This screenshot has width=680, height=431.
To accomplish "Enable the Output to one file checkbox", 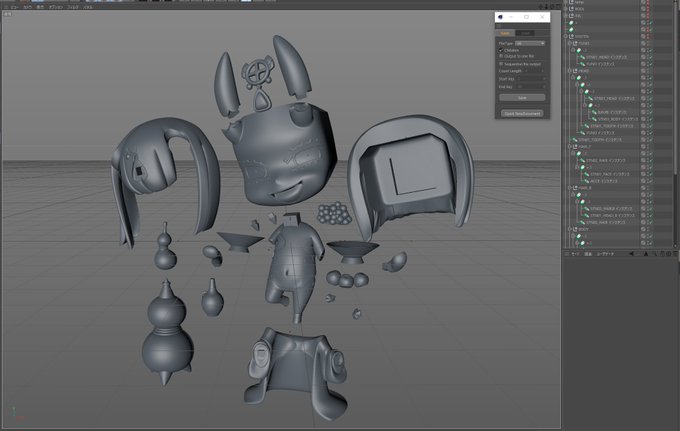I will pos(501,56).
